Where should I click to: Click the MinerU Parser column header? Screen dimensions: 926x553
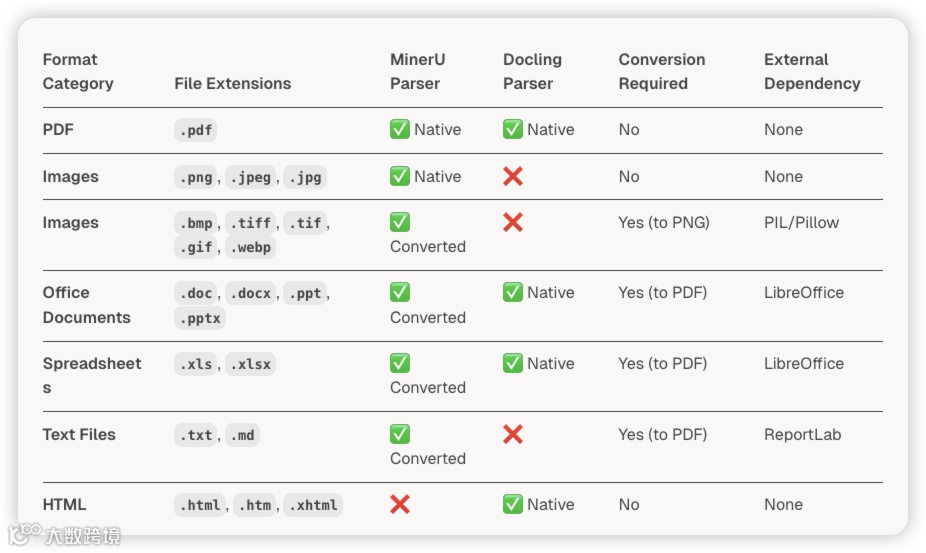417,72
